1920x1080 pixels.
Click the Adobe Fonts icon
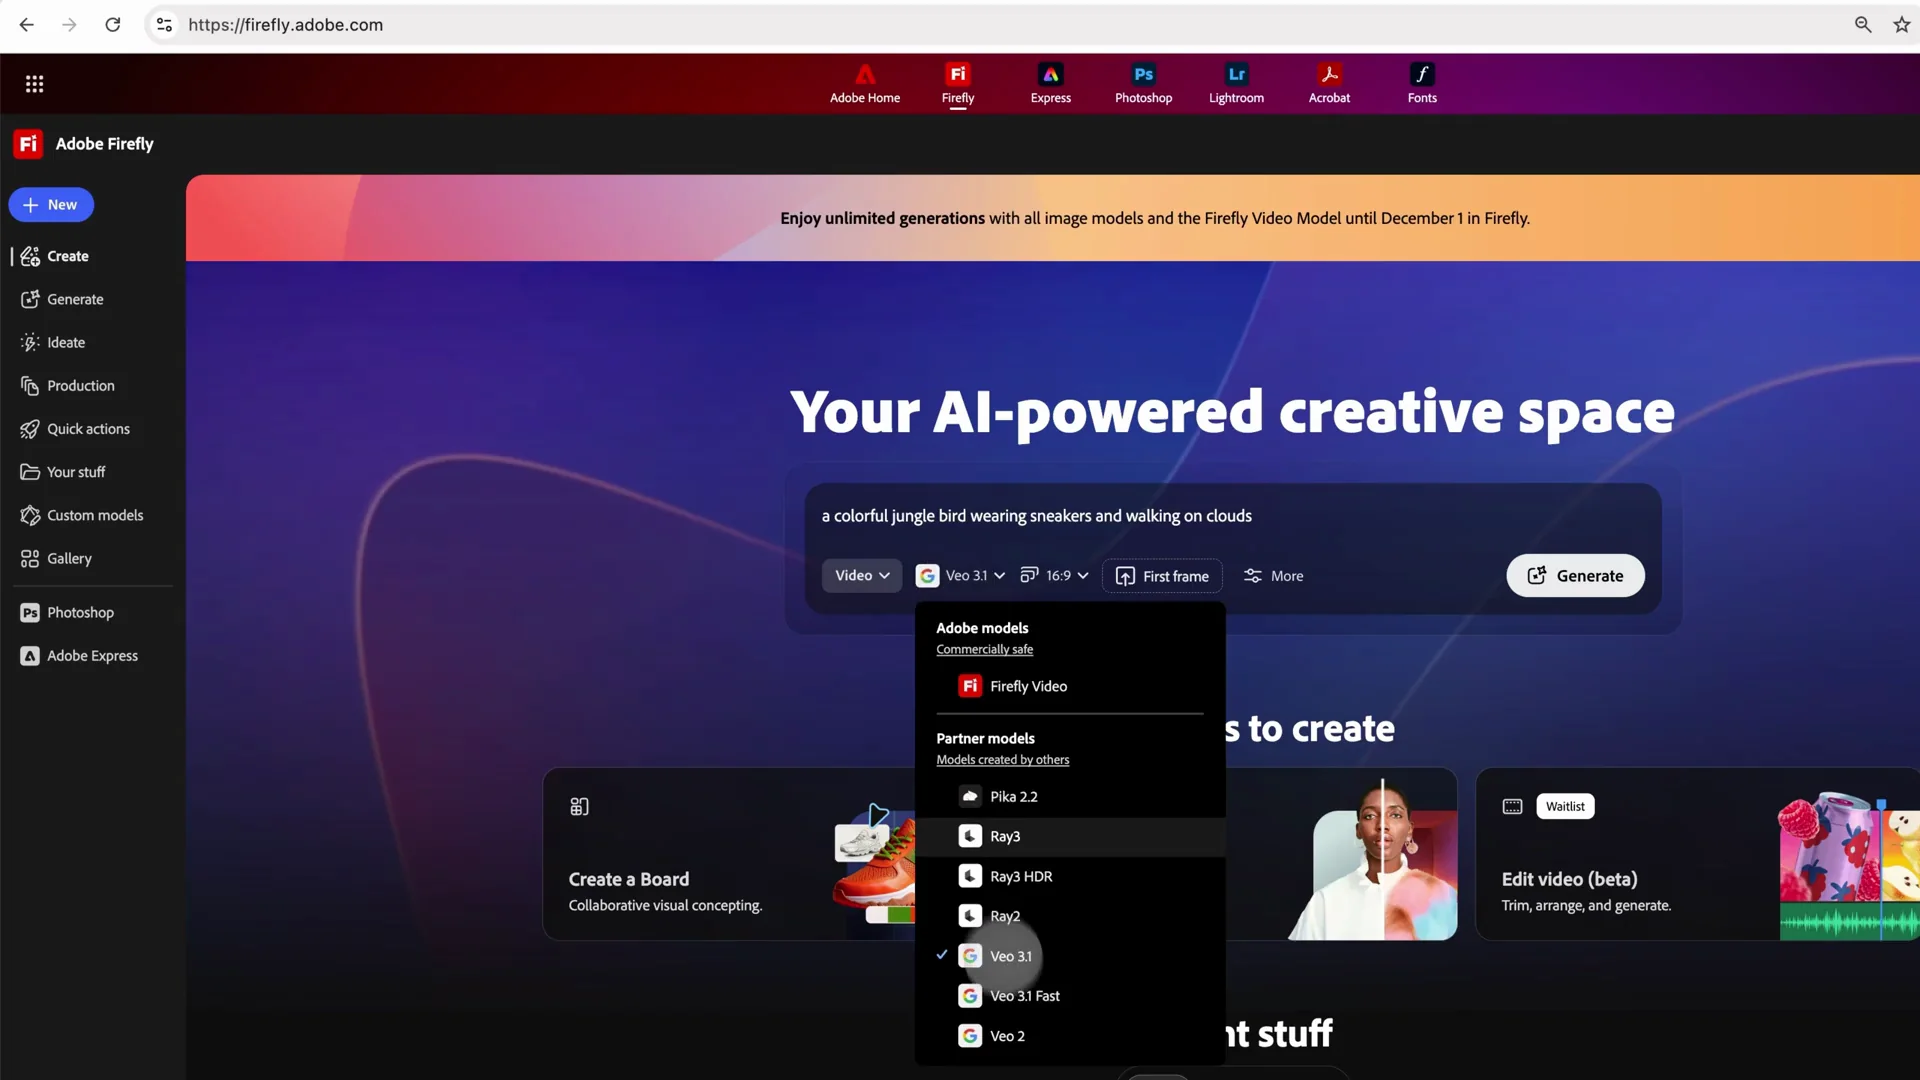[x=1422, y=84]
